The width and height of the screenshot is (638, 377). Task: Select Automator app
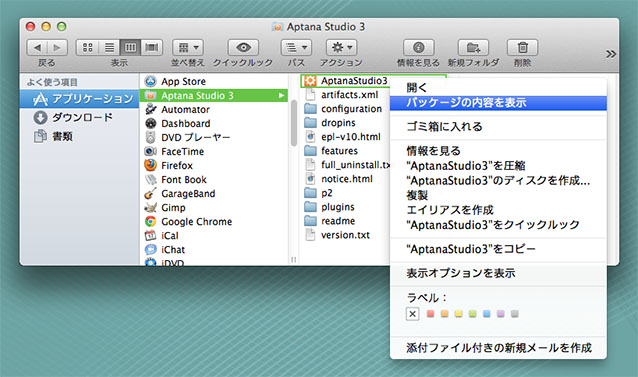tap(214, 109)
